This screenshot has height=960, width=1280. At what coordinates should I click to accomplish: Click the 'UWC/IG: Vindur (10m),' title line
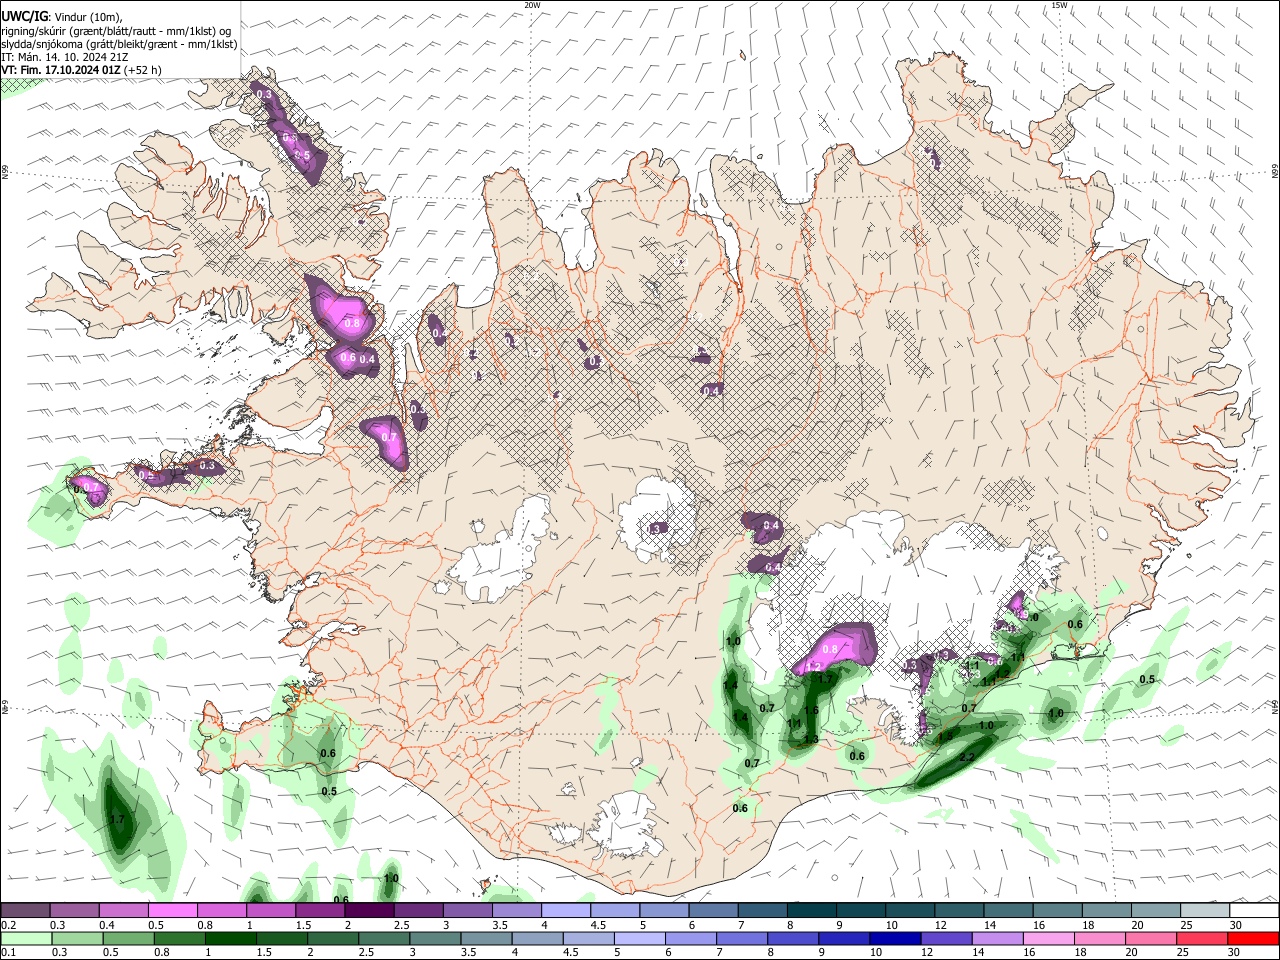(62, 15)
